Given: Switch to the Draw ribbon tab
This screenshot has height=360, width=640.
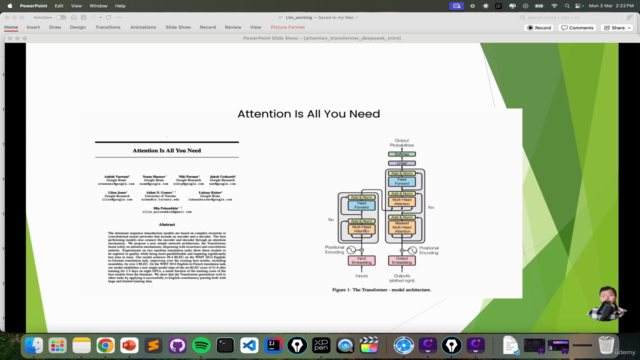Looking at the screenshot, I should 55,27.
